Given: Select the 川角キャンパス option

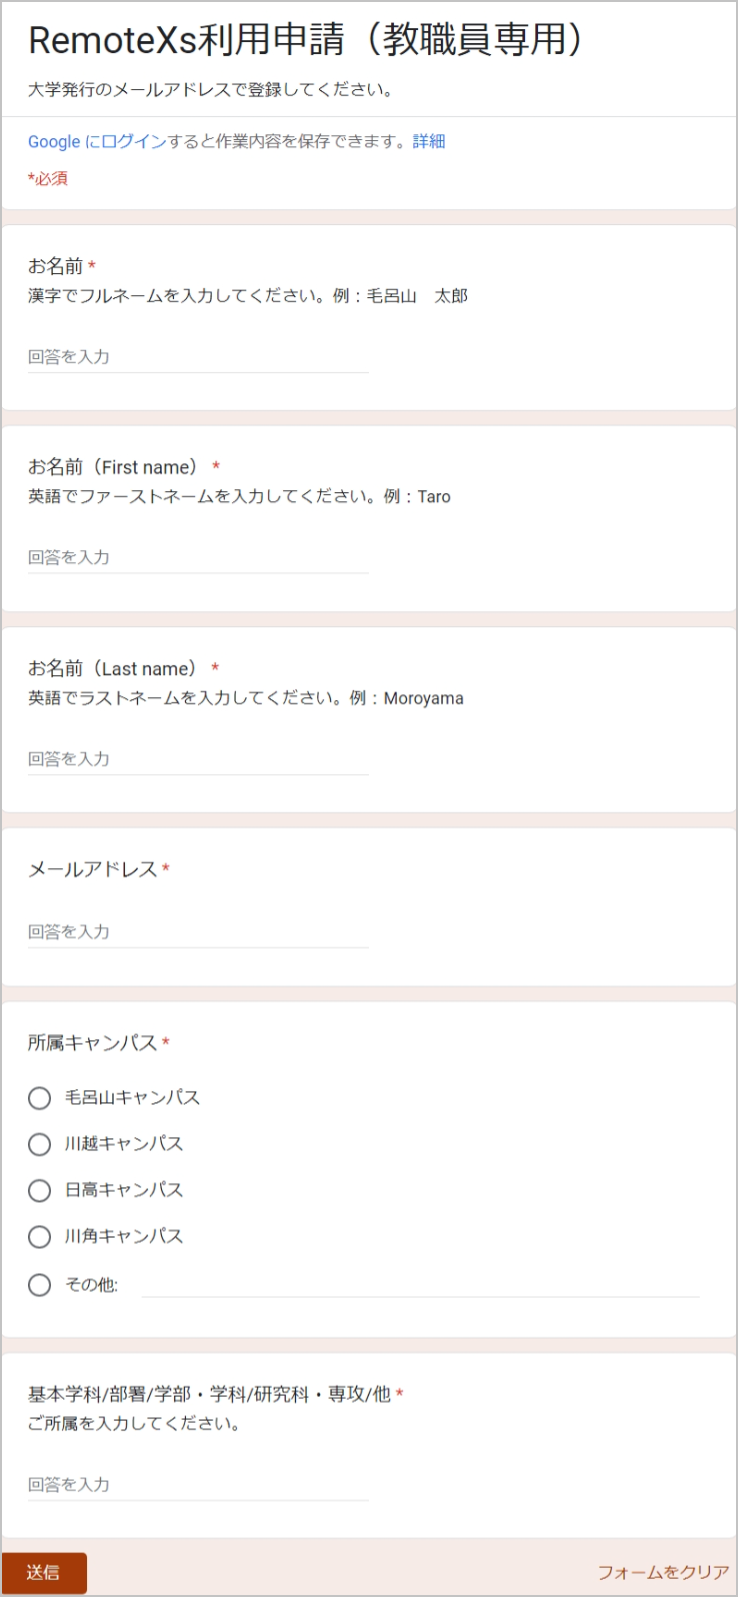Looking at the screenshot, I should point(39,1237).
